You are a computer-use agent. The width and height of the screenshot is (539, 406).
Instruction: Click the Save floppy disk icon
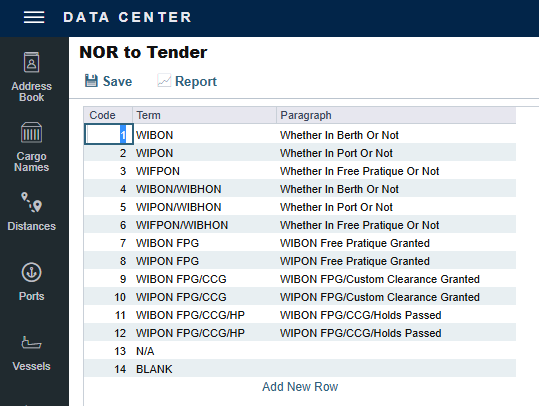coord(91,81)
